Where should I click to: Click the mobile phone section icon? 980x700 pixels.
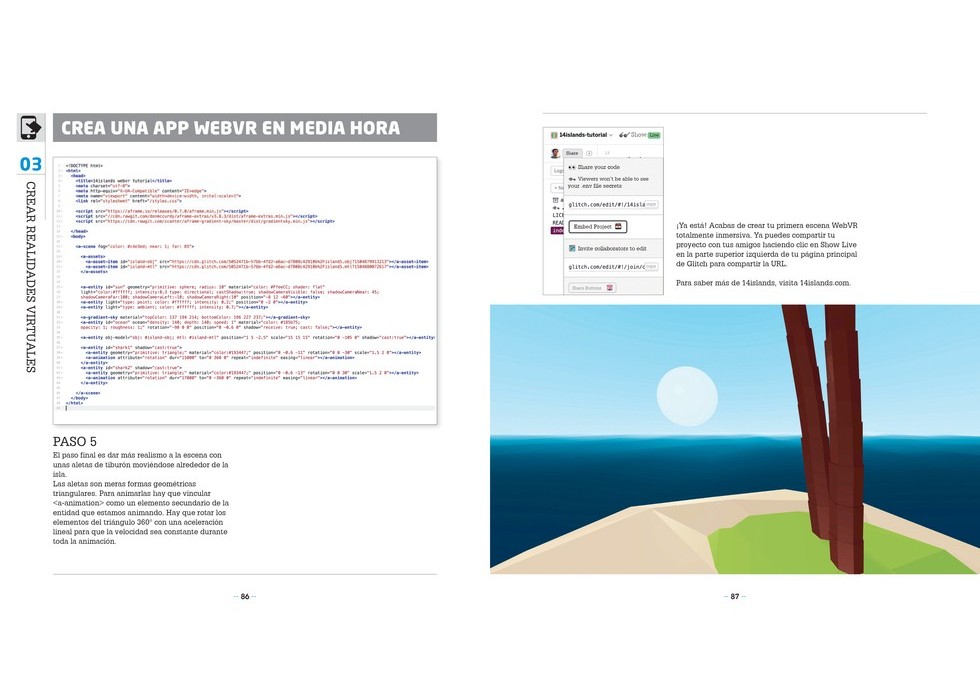[x=31, y=128]
